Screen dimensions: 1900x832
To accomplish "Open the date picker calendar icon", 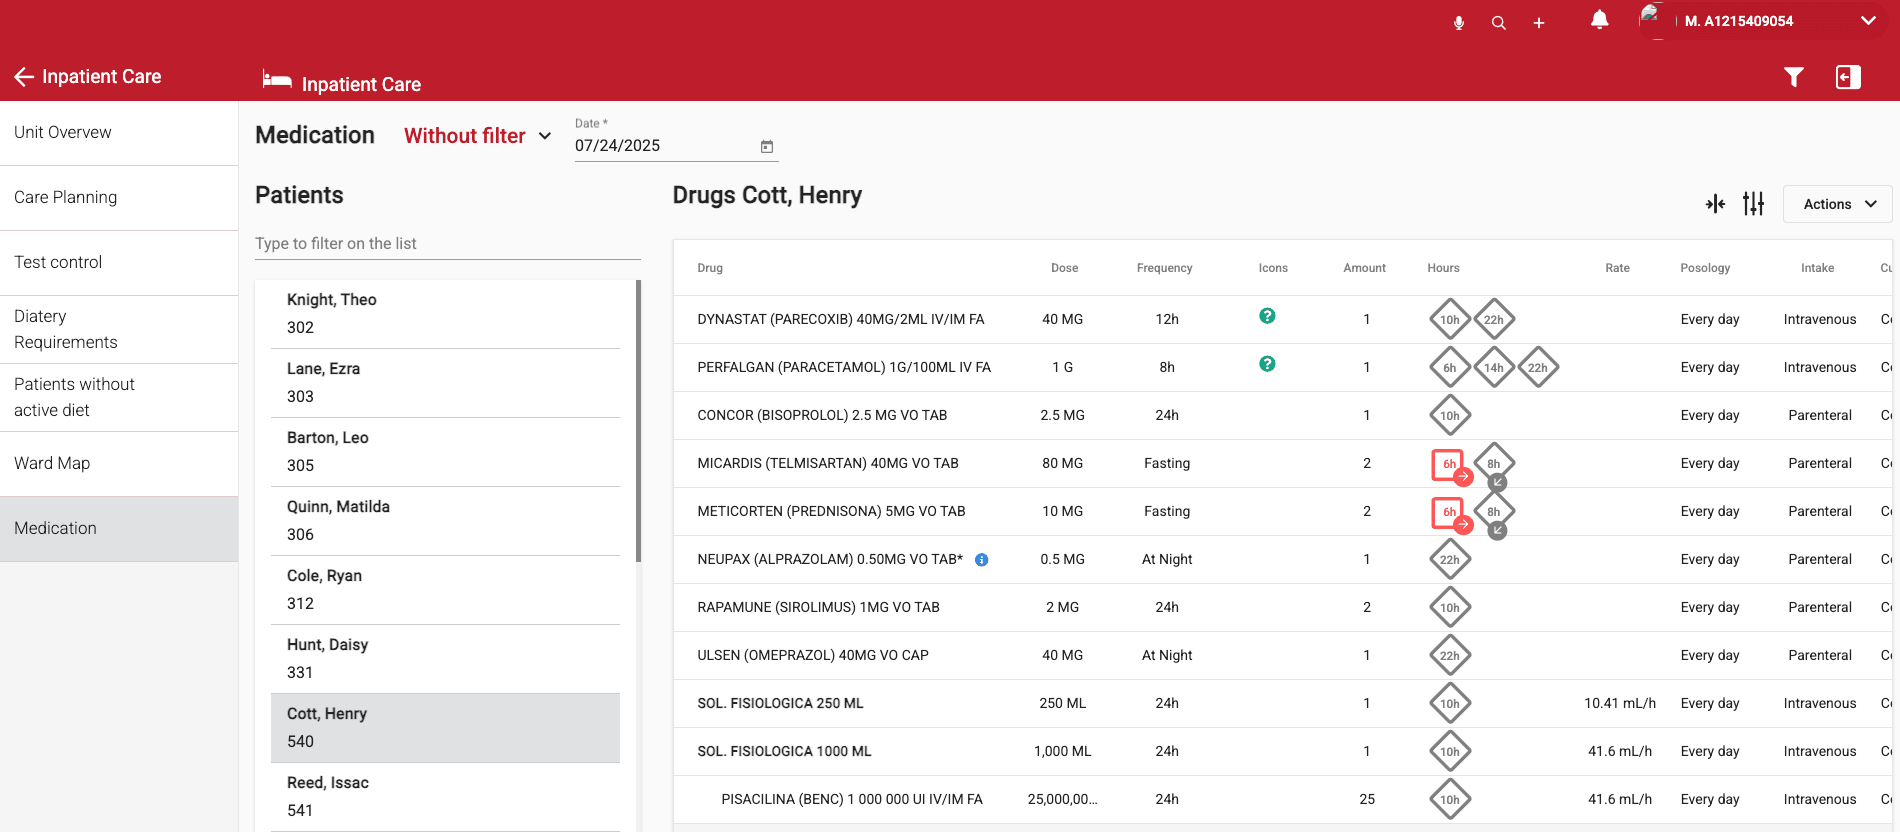I will pos(767,146).
